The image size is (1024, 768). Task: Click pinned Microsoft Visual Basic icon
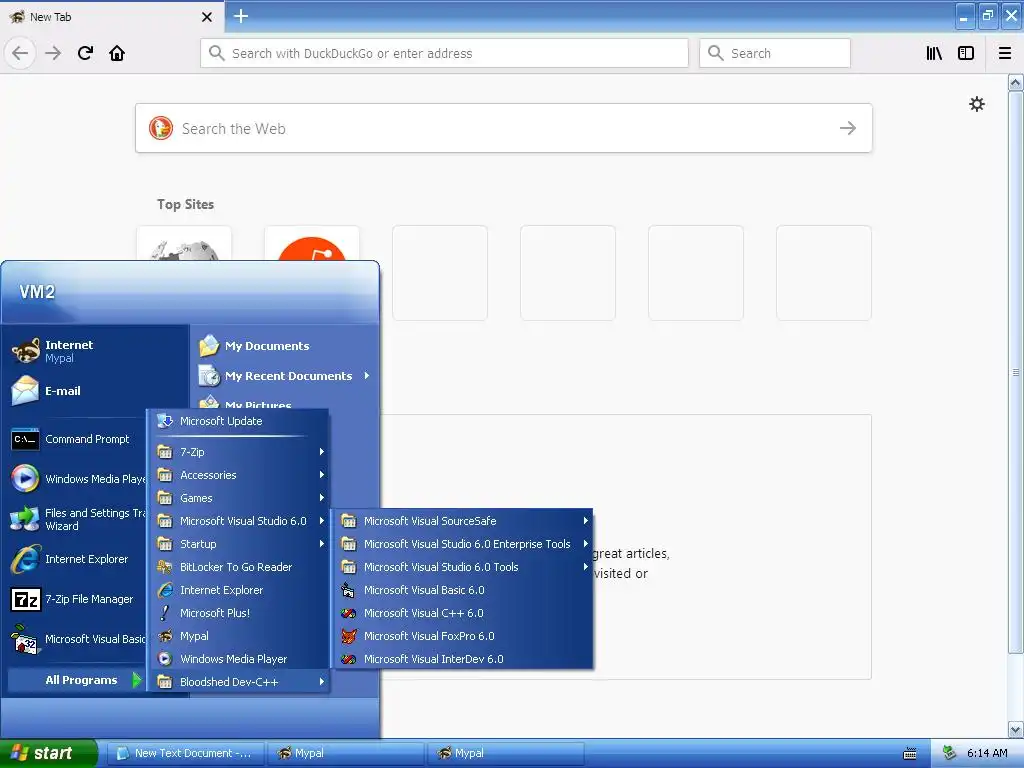click(x=25, y=639)
